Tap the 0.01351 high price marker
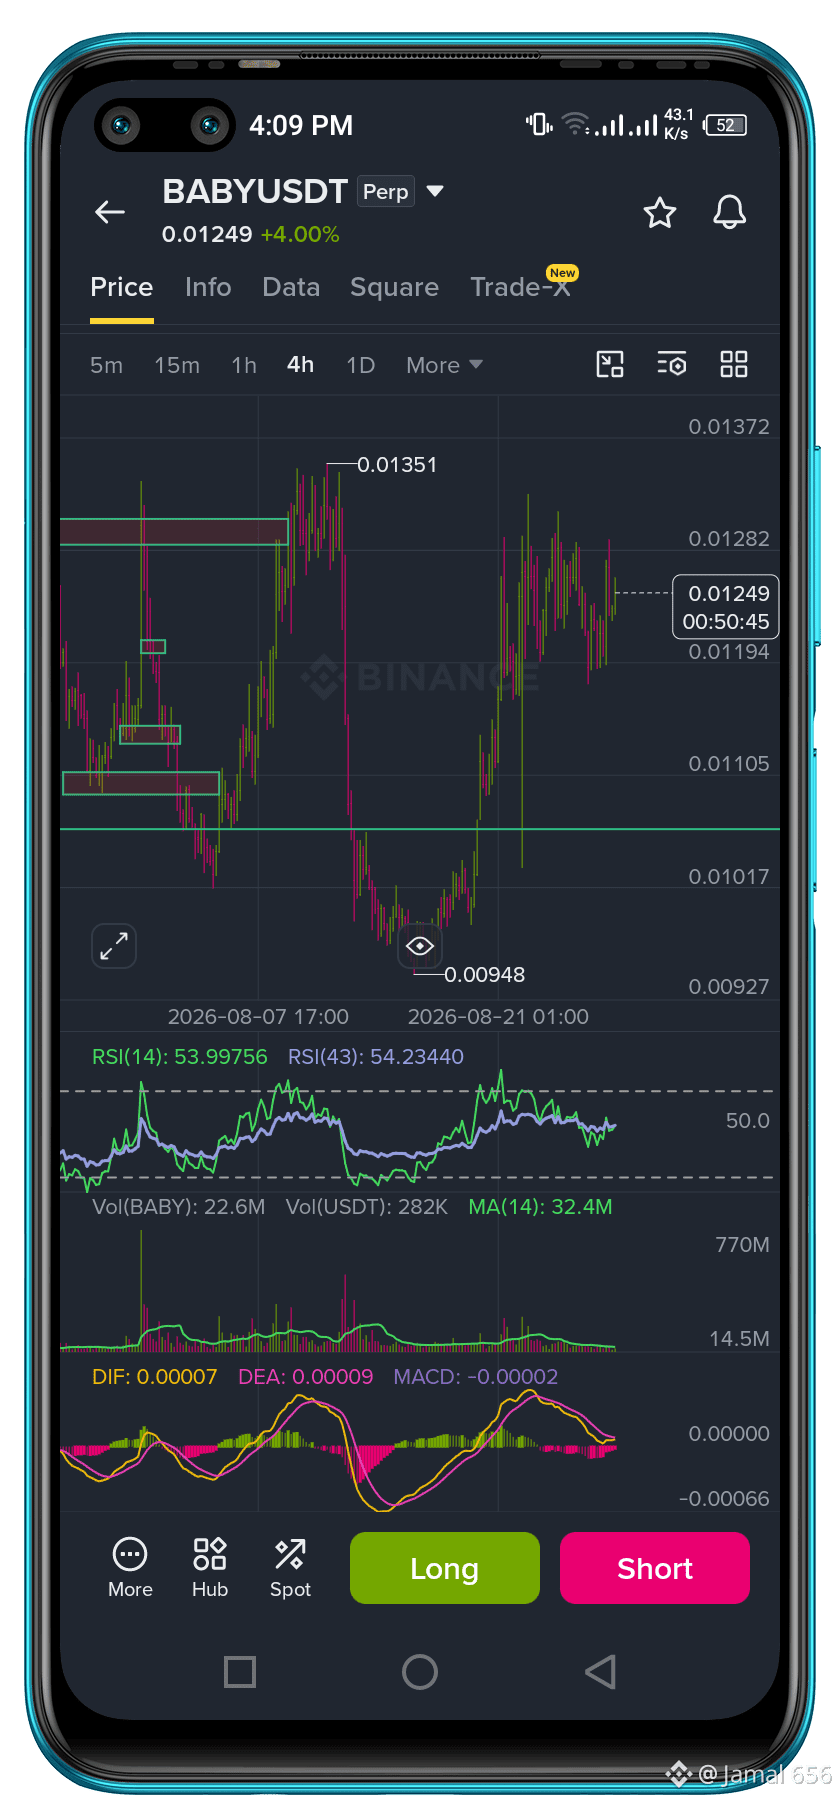This screenshot has width=840, height=1800. pyautogui.click(x=397, y=465)
